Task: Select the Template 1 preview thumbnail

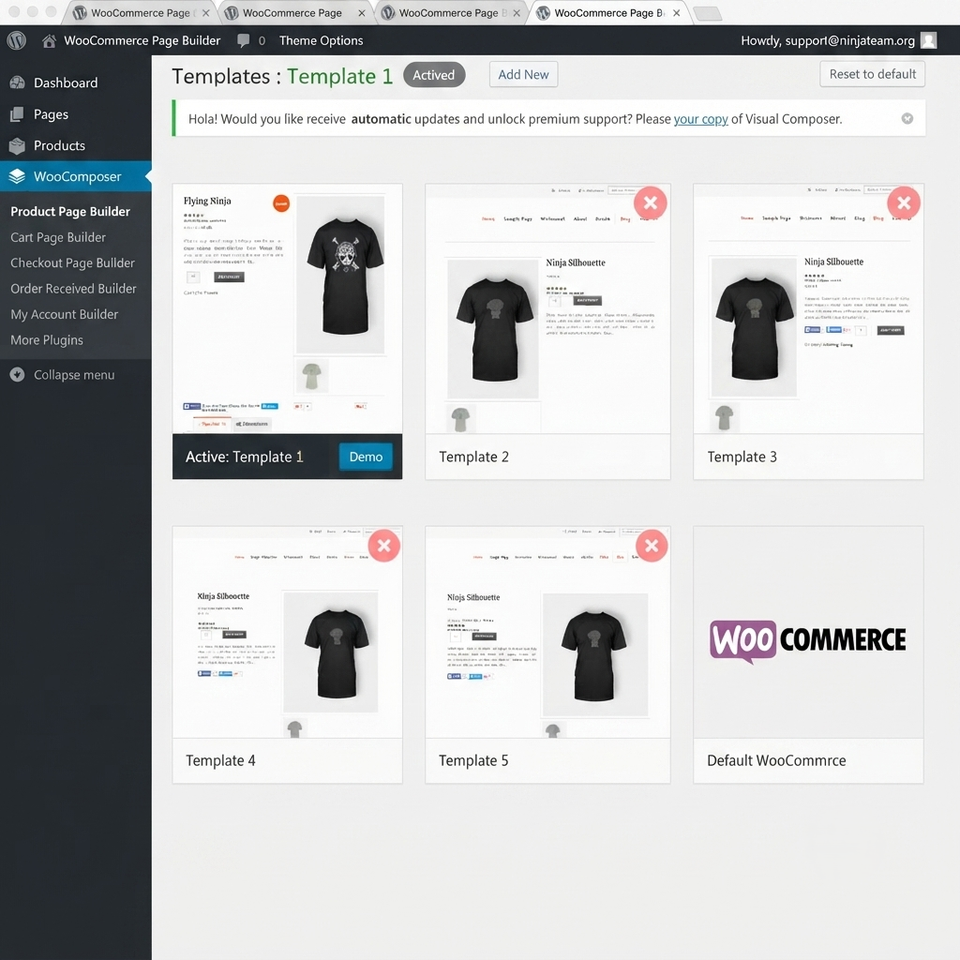Action: tap(287, 309)
